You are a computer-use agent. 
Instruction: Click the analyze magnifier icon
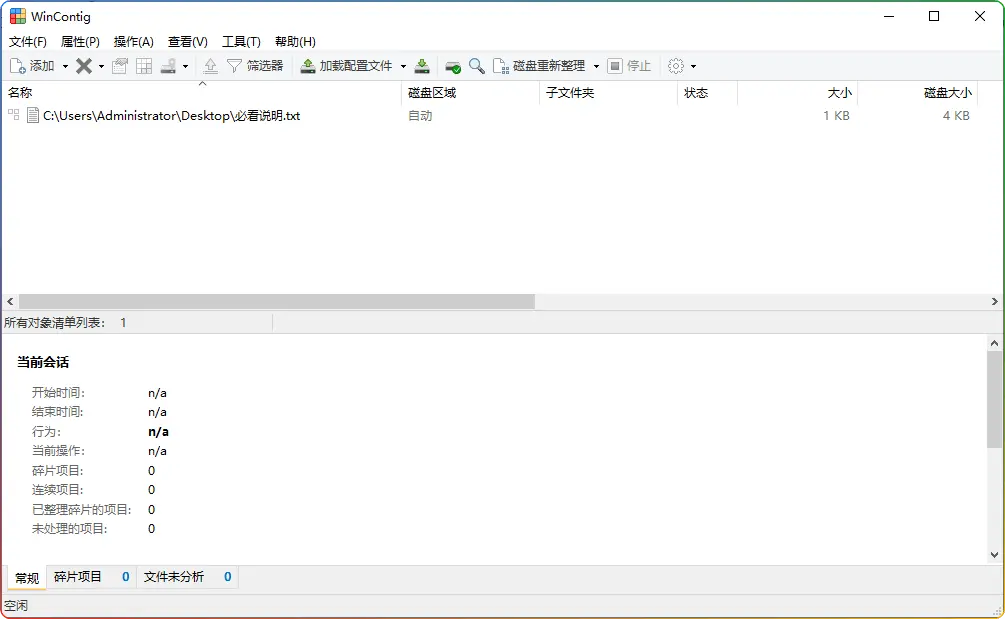476,66
